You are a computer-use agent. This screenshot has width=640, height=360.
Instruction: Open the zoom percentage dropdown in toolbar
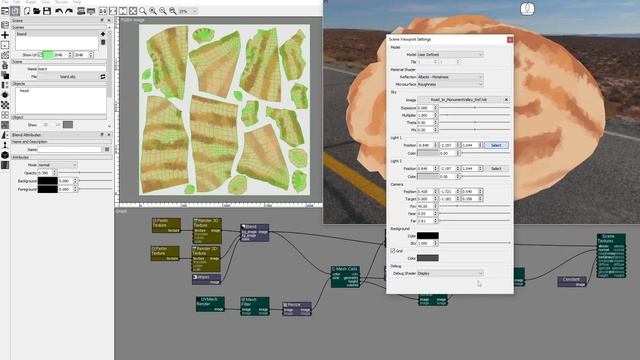pos(188,11)
